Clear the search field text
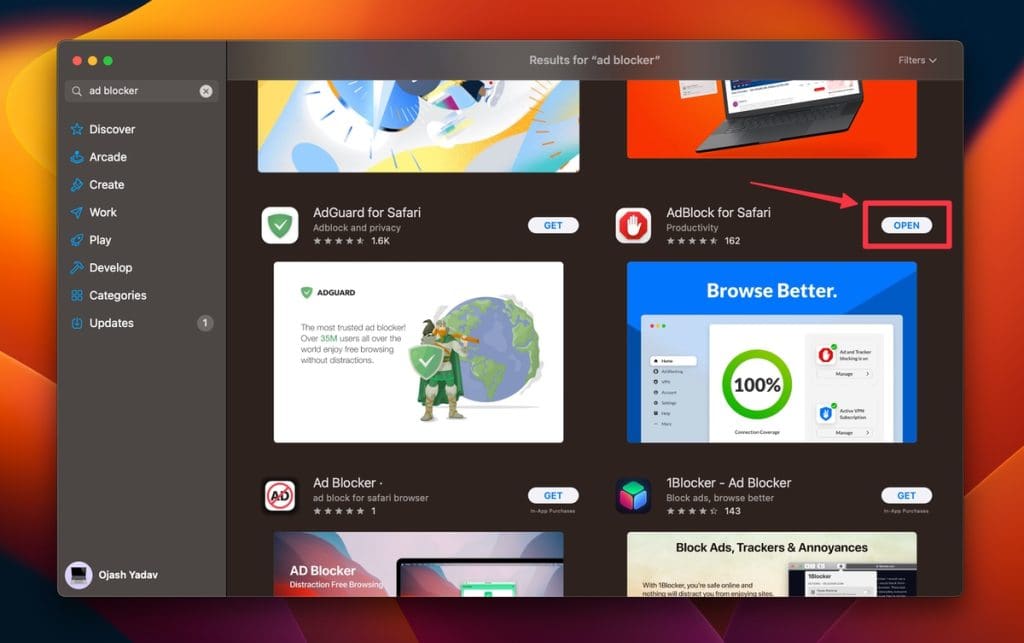1024x643 pixels. pos(206,91)
